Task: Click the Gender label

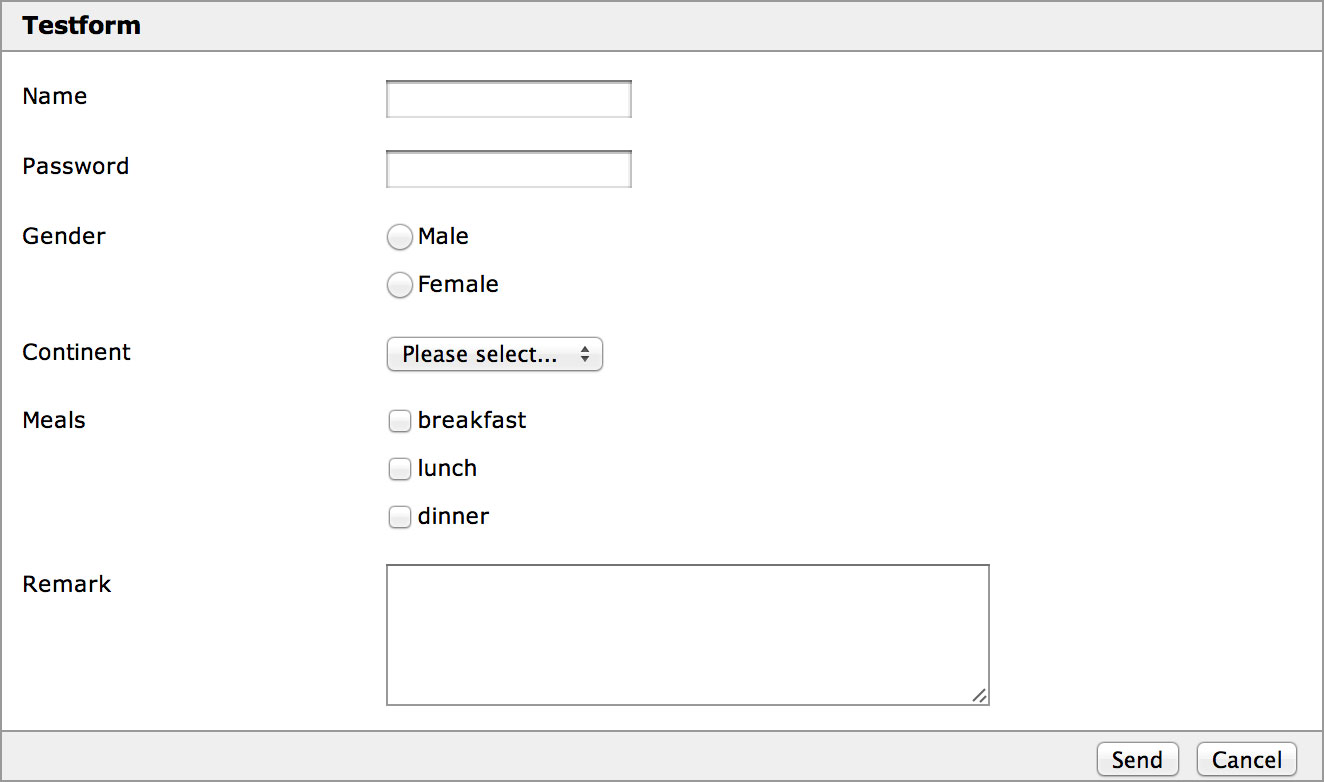Action: coord(63,236)
